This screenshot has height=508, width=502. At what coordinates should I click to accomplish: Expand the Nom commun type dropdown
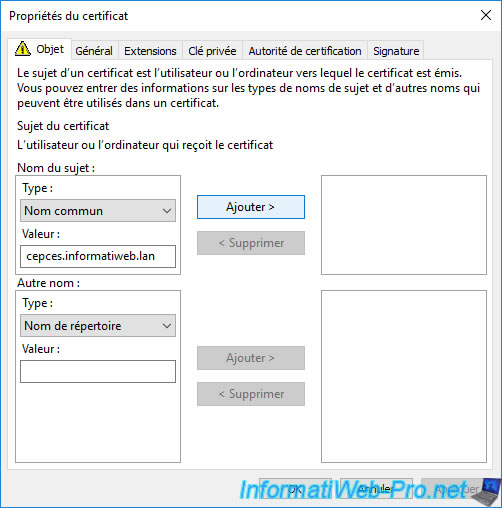click(98, 211)
